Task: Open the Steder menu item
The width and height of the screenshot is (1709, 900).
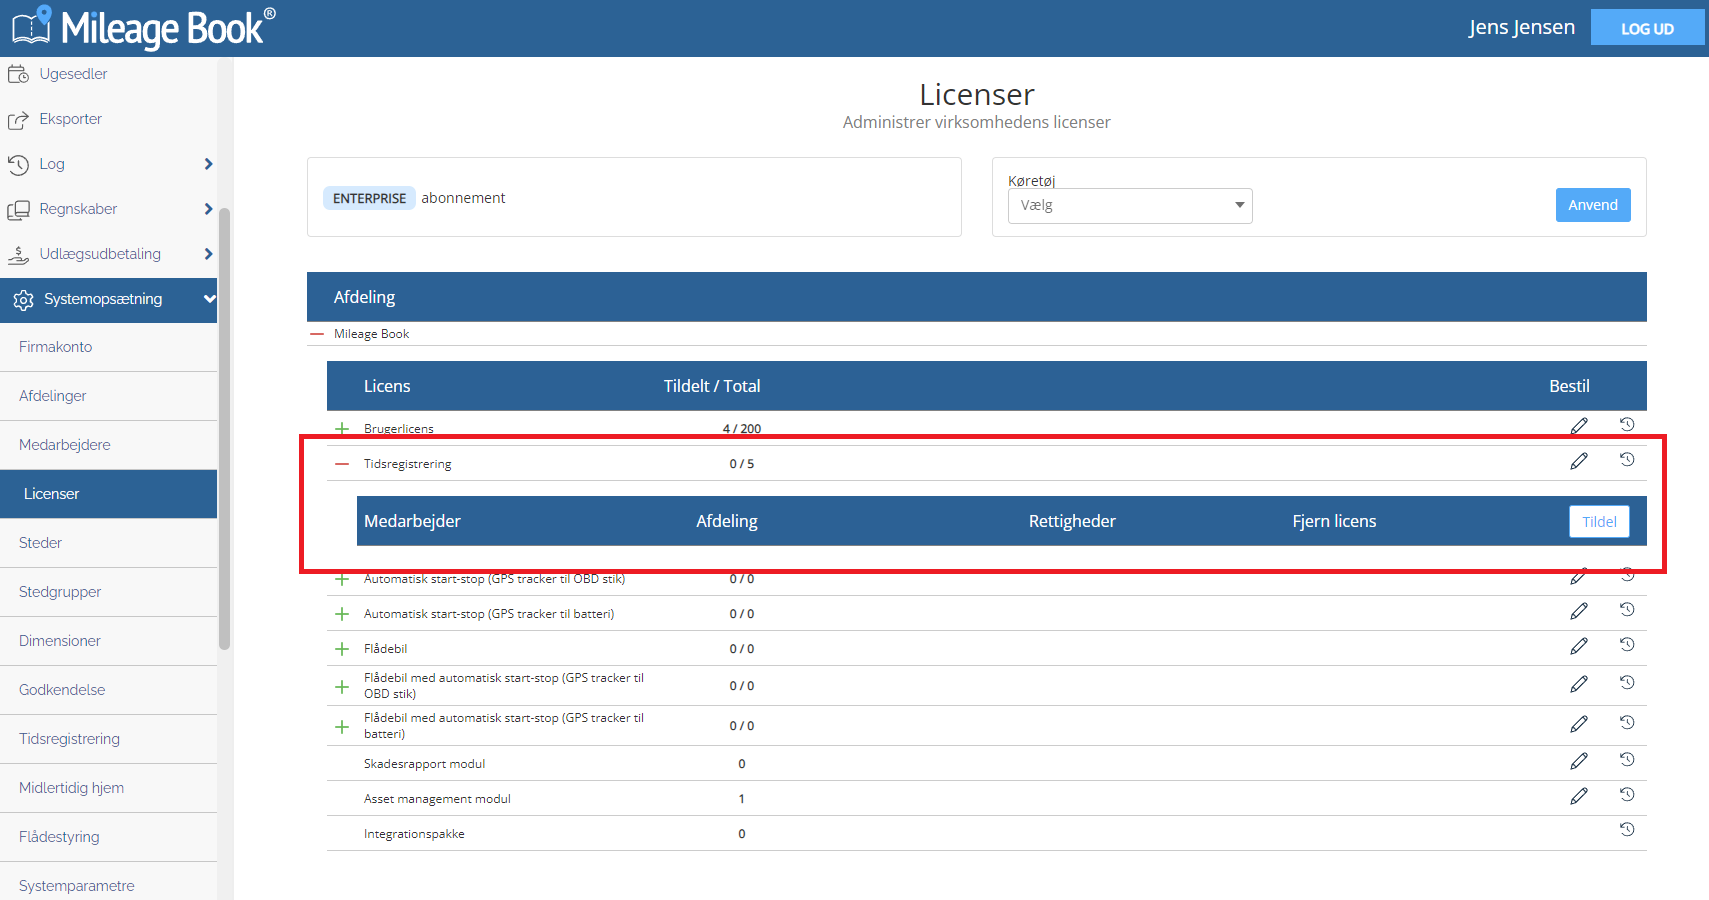Action: [108, 543]
